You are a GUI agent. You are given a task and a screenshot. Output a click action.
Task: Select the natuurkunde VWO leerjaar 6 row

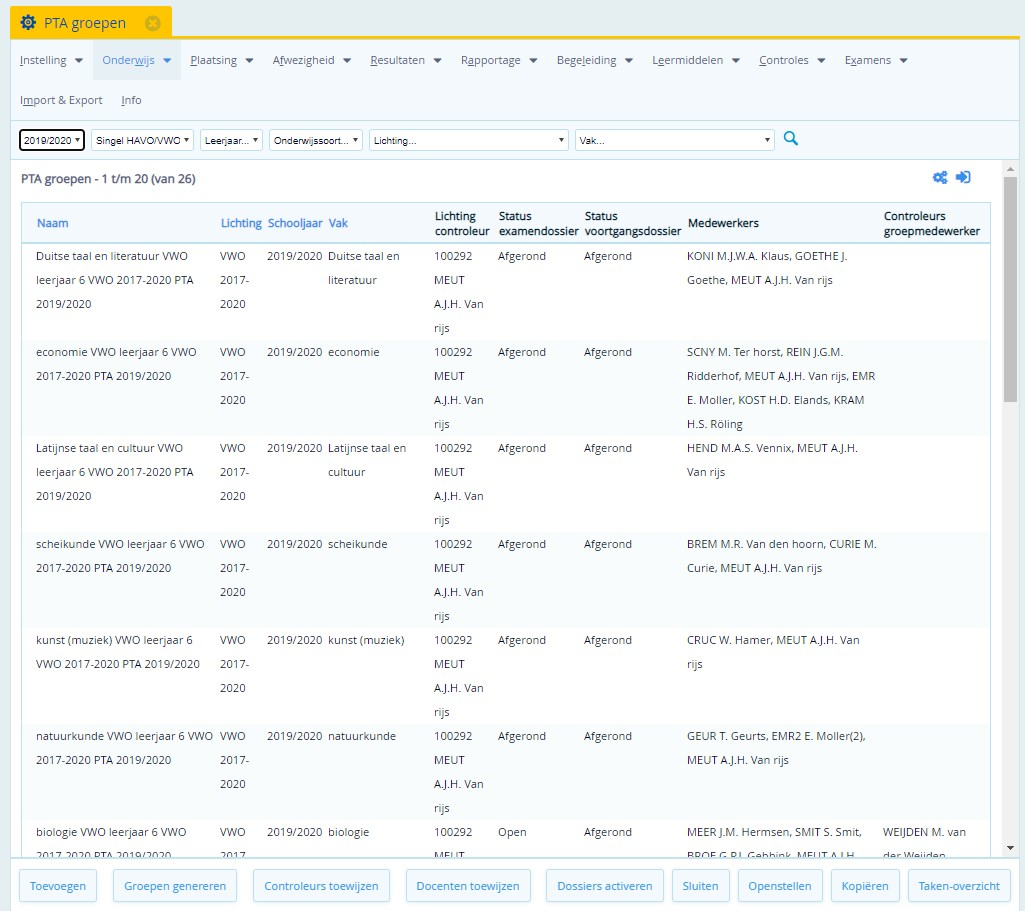(x=505, y=772)
